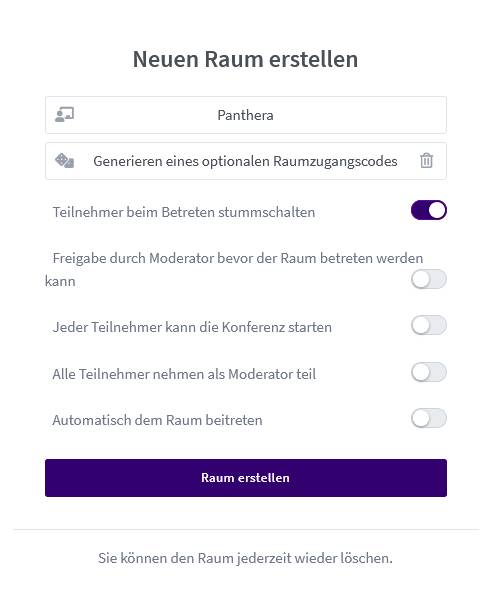The width and height of the screenshot is (492, 600).
Task: Click the room presenter icon beside Panthera
Action: pos(64,115)
